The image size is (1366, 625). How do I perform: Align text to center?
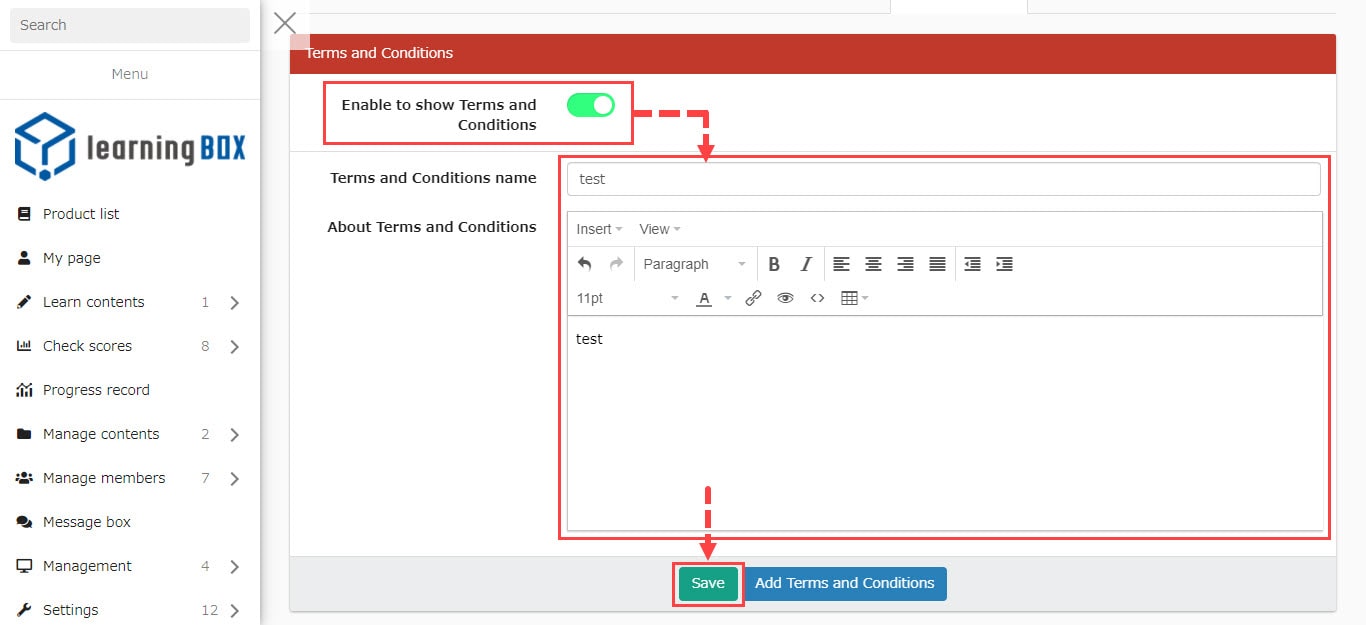[873, 265]
